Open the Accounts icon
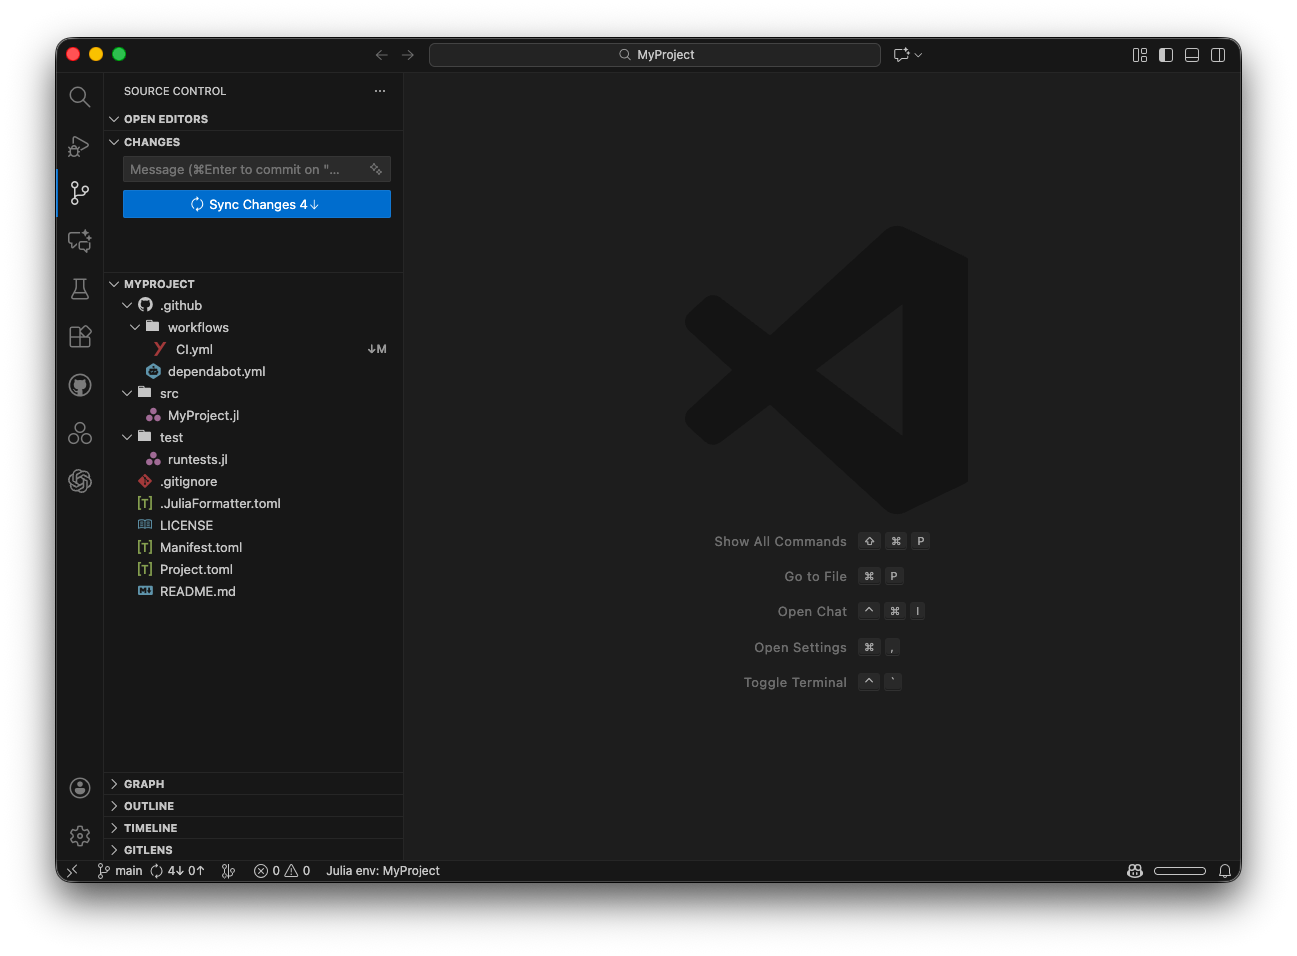The width and height of the screenshot is (1297, 956). [x=80, y=788]
